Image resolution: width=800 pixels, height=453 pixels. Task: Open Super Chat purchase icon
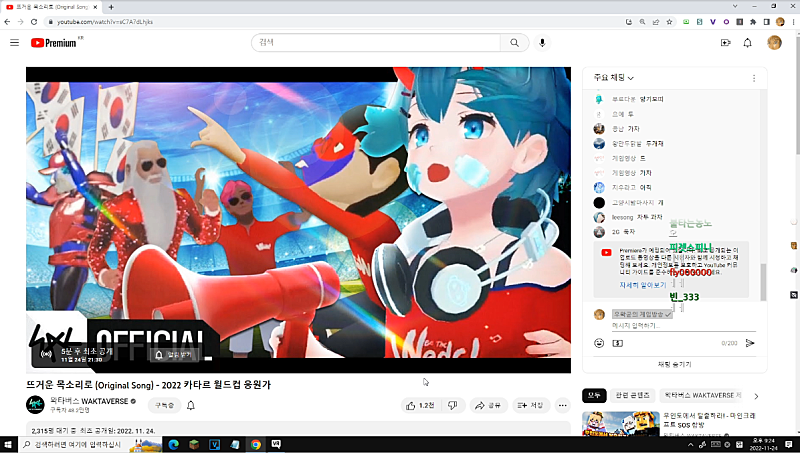point(617,343)
